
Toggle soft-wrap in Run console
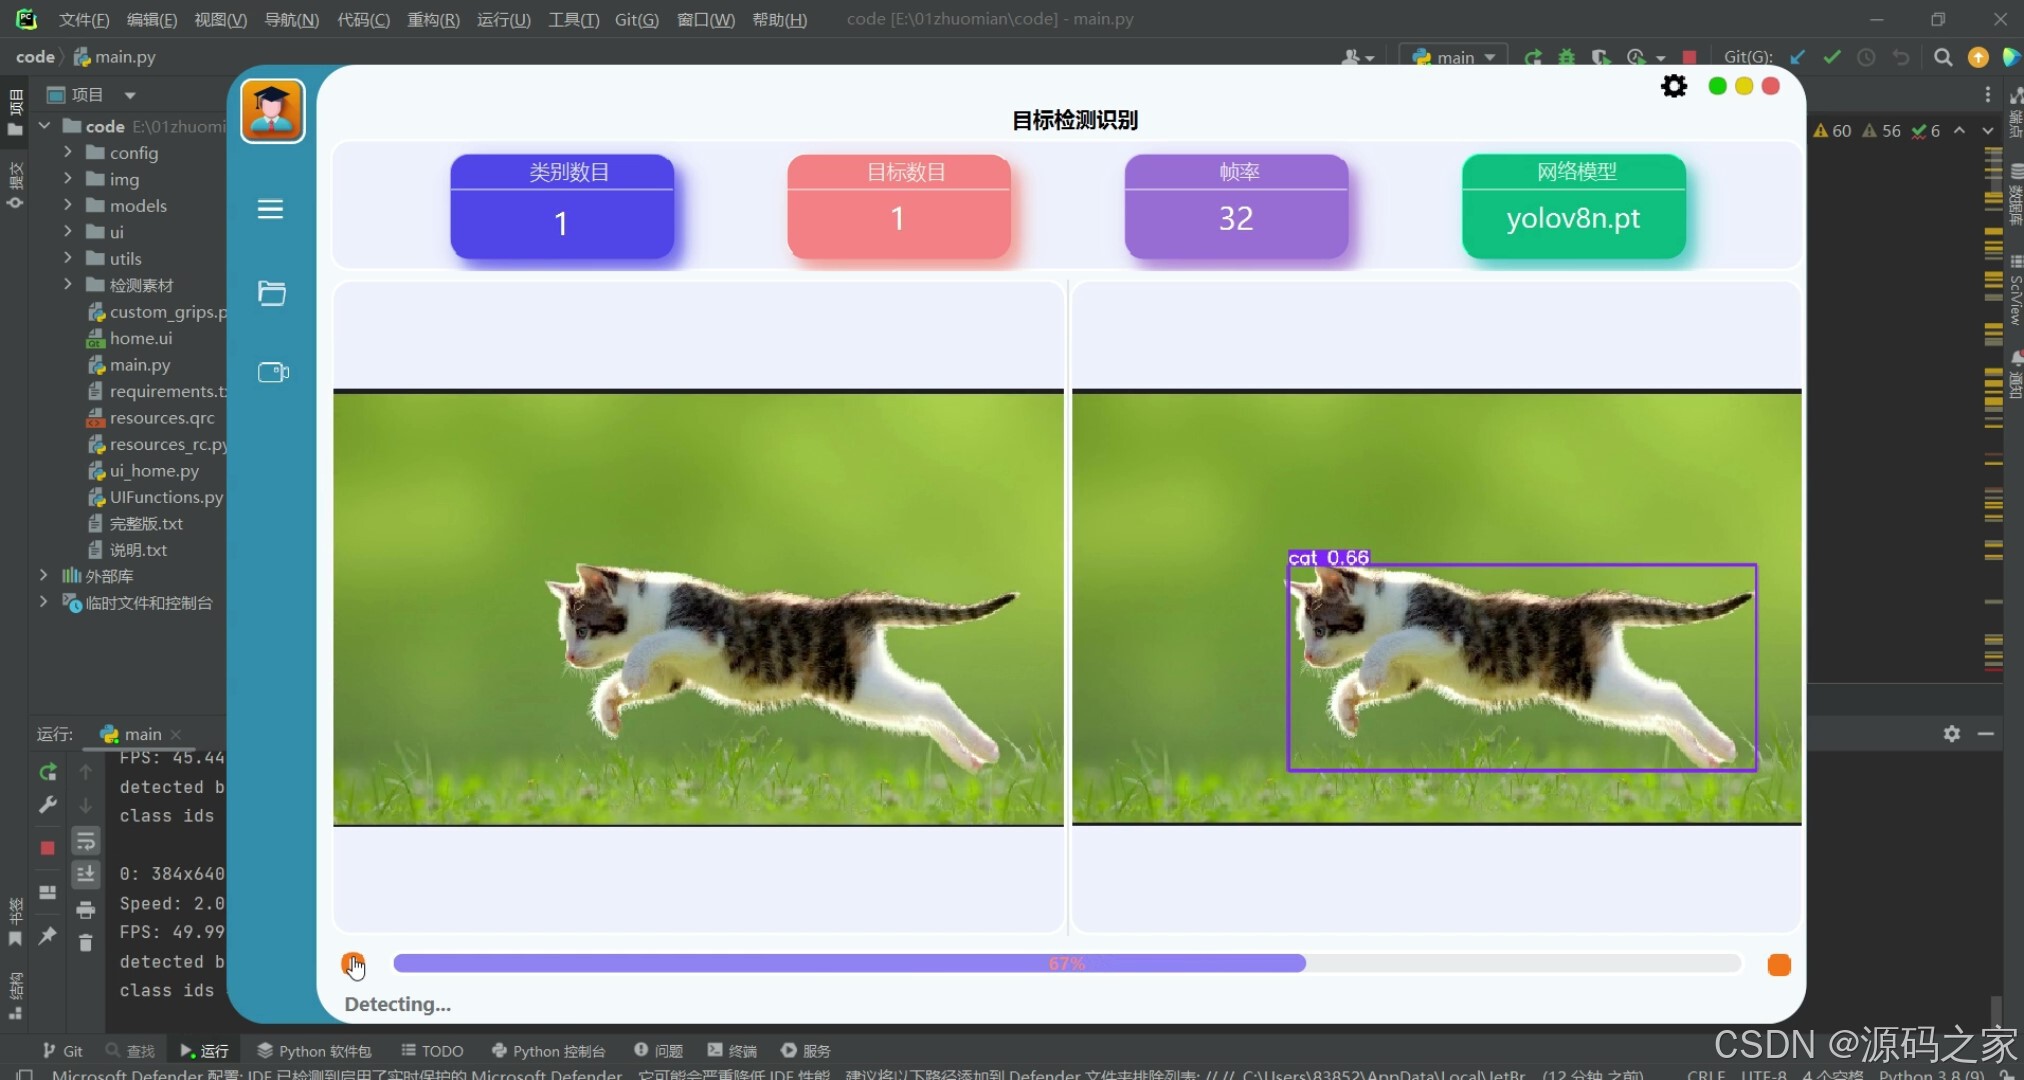(x=86, y=841)
